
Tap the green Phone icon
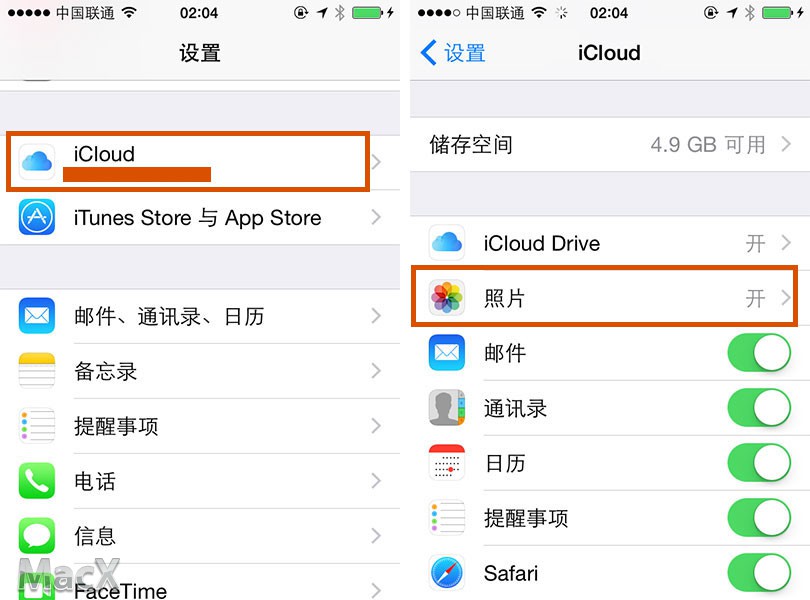coord(37,481)
